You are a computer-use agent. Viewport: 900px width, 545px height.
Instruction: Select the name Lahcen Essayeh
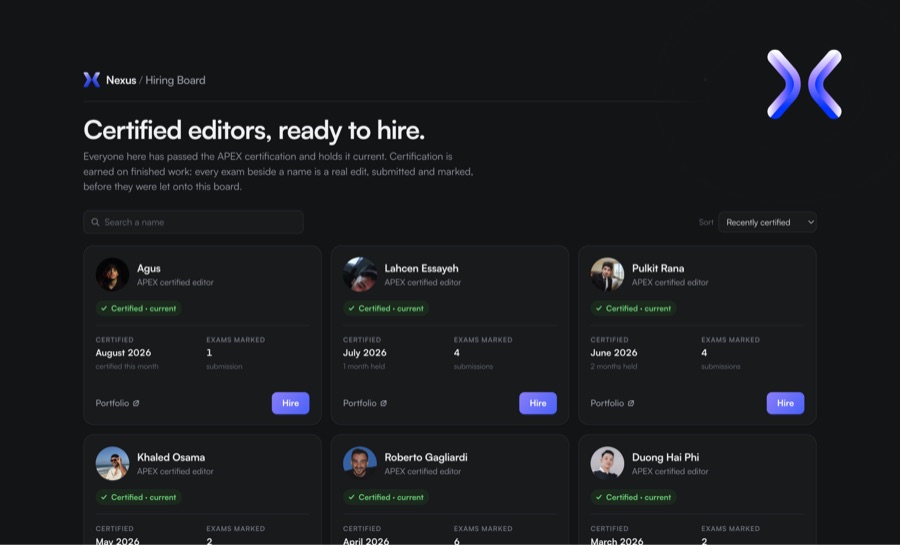[x=421, y=268]
